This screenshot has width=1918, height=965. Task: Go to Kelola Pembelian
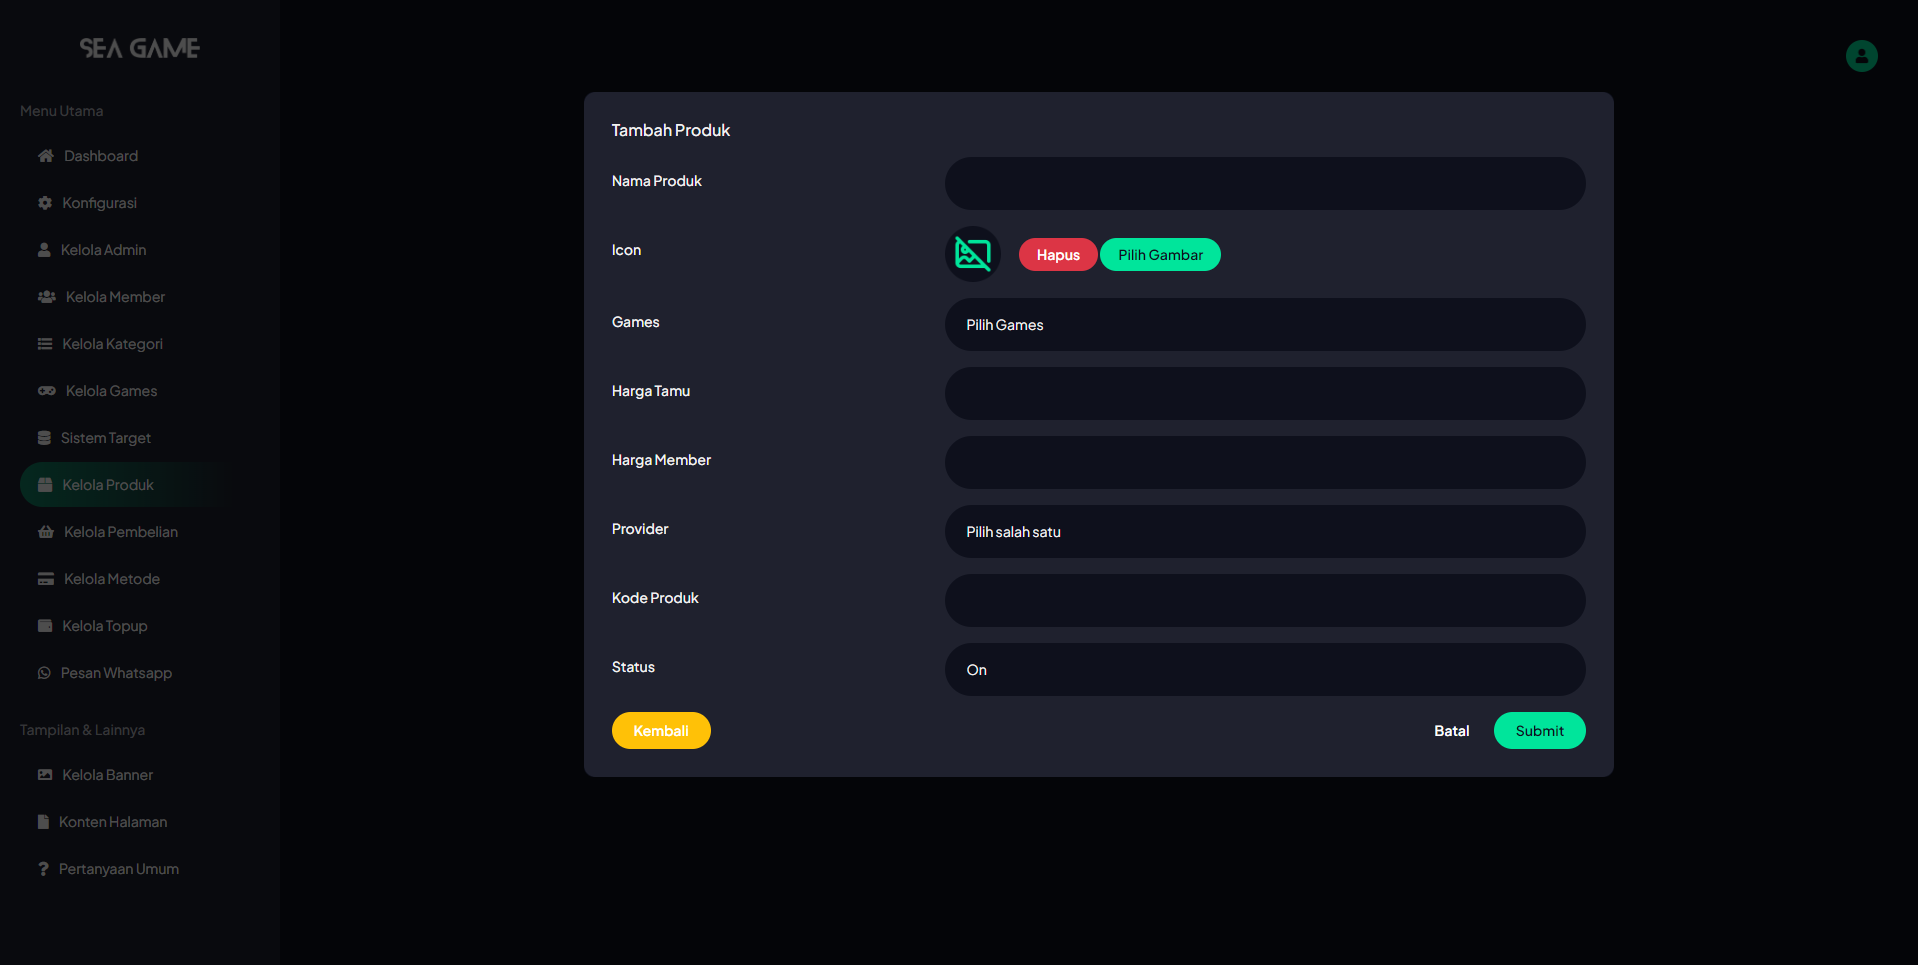[x=120, y=532]
